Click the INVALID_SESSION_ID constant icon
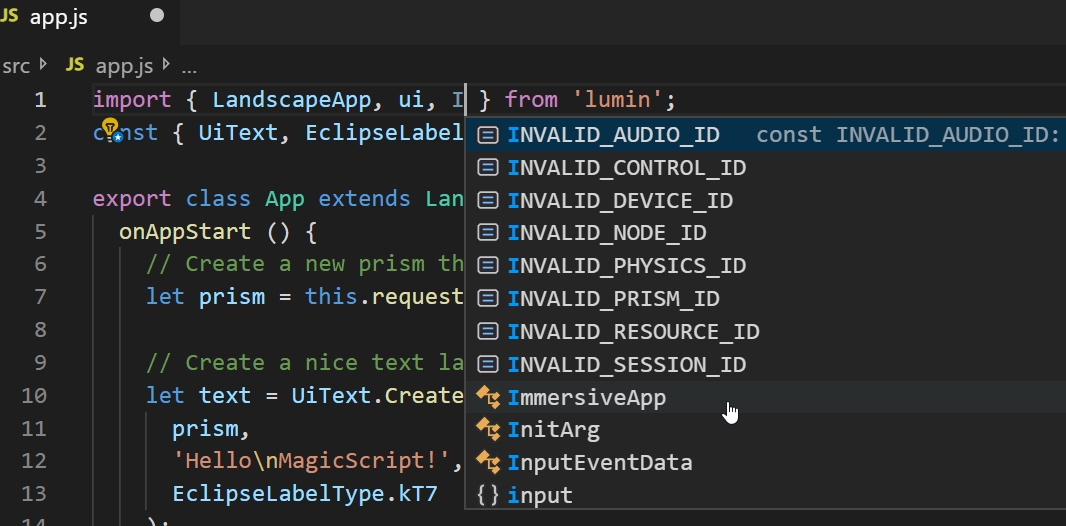The image size is (1066, 526). tap(488, 365)
